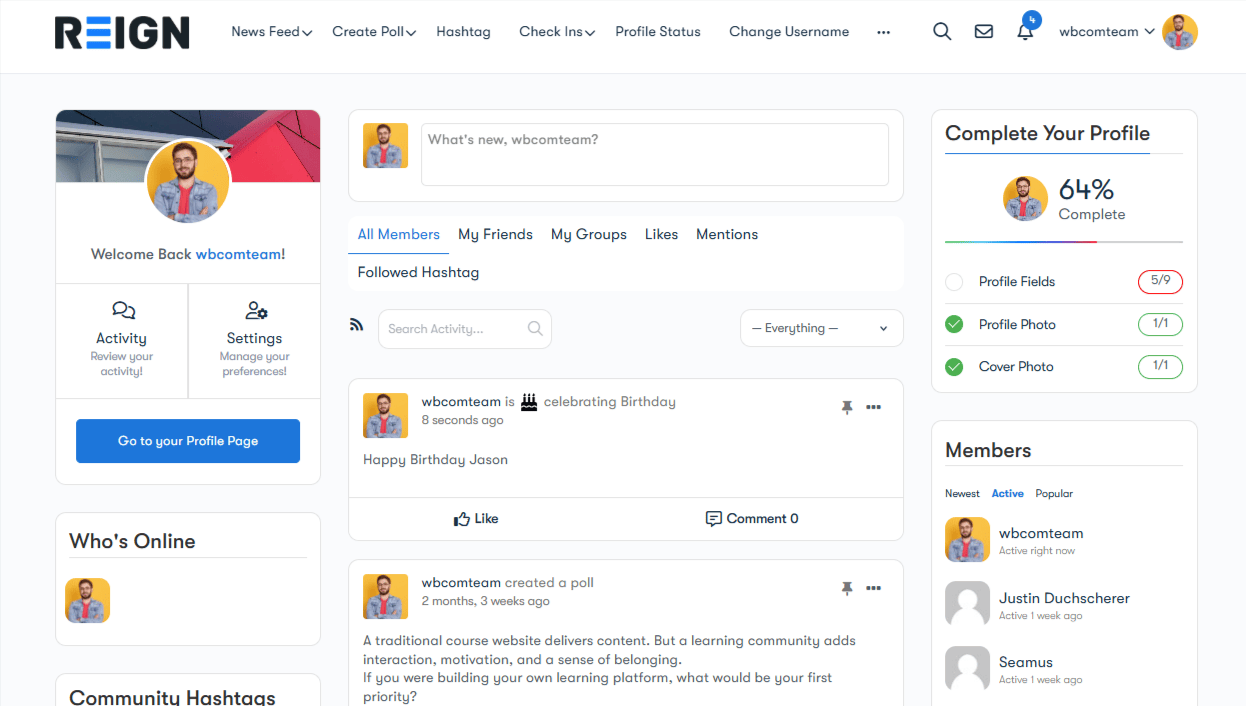
Task: Open the Everything activity filter dropdown
Action: (x=821, y=328)
